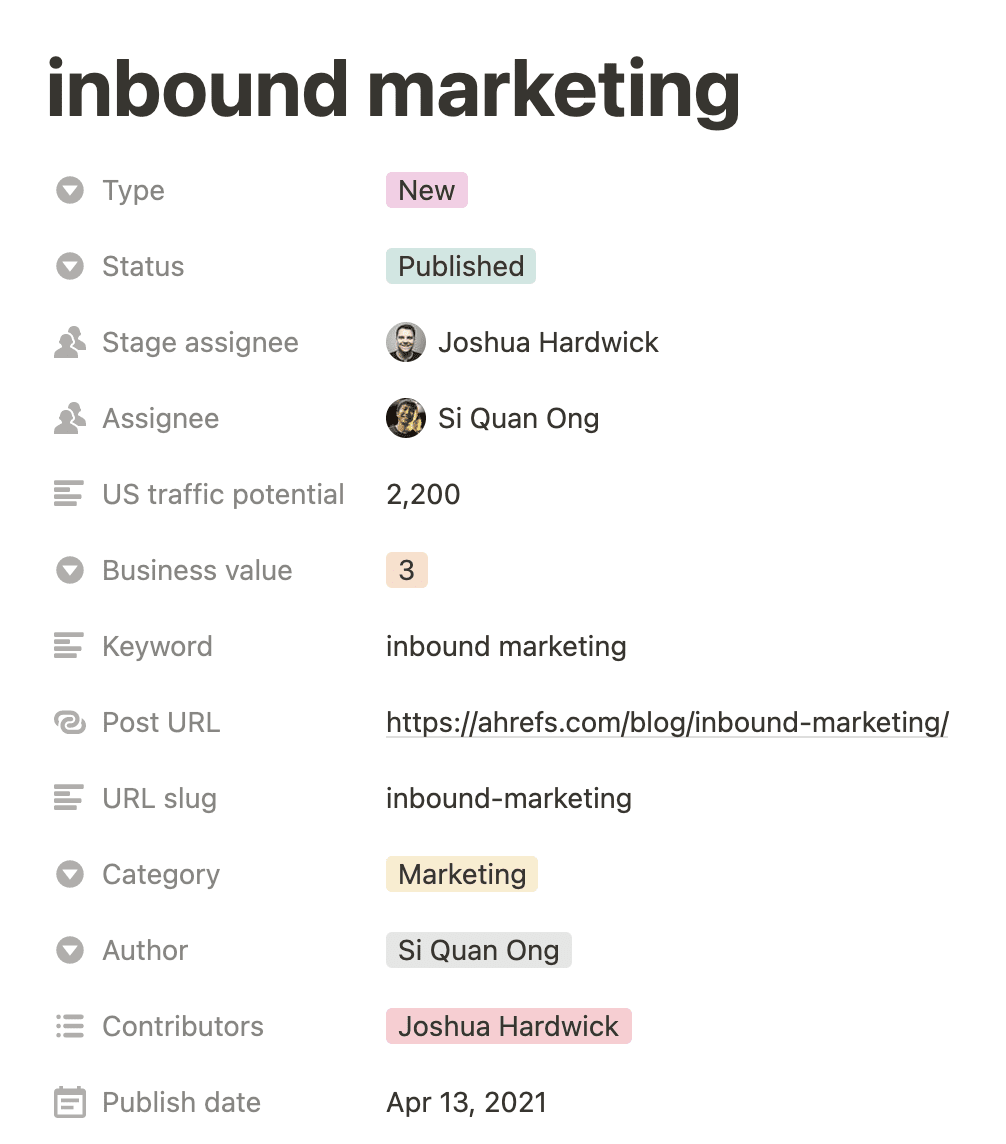Click the Assignee people icon
Screen dimensions: 1006x1144
click(x=68, y=418)
